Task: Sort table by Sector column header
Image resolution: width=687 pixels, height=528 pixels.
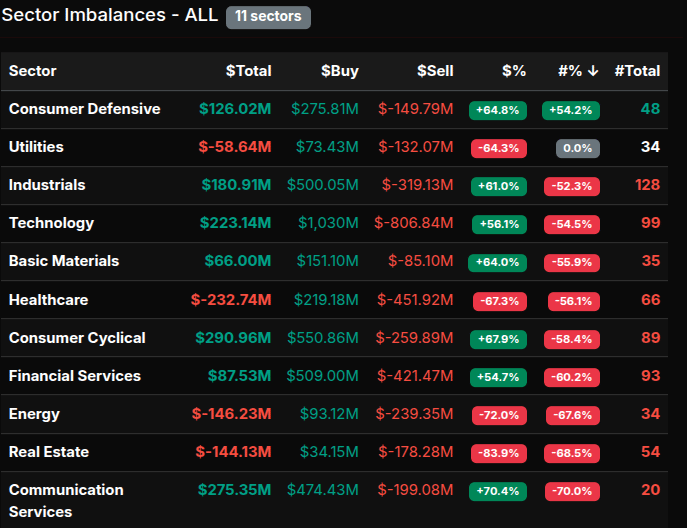Action: click(x=33, y=71)
